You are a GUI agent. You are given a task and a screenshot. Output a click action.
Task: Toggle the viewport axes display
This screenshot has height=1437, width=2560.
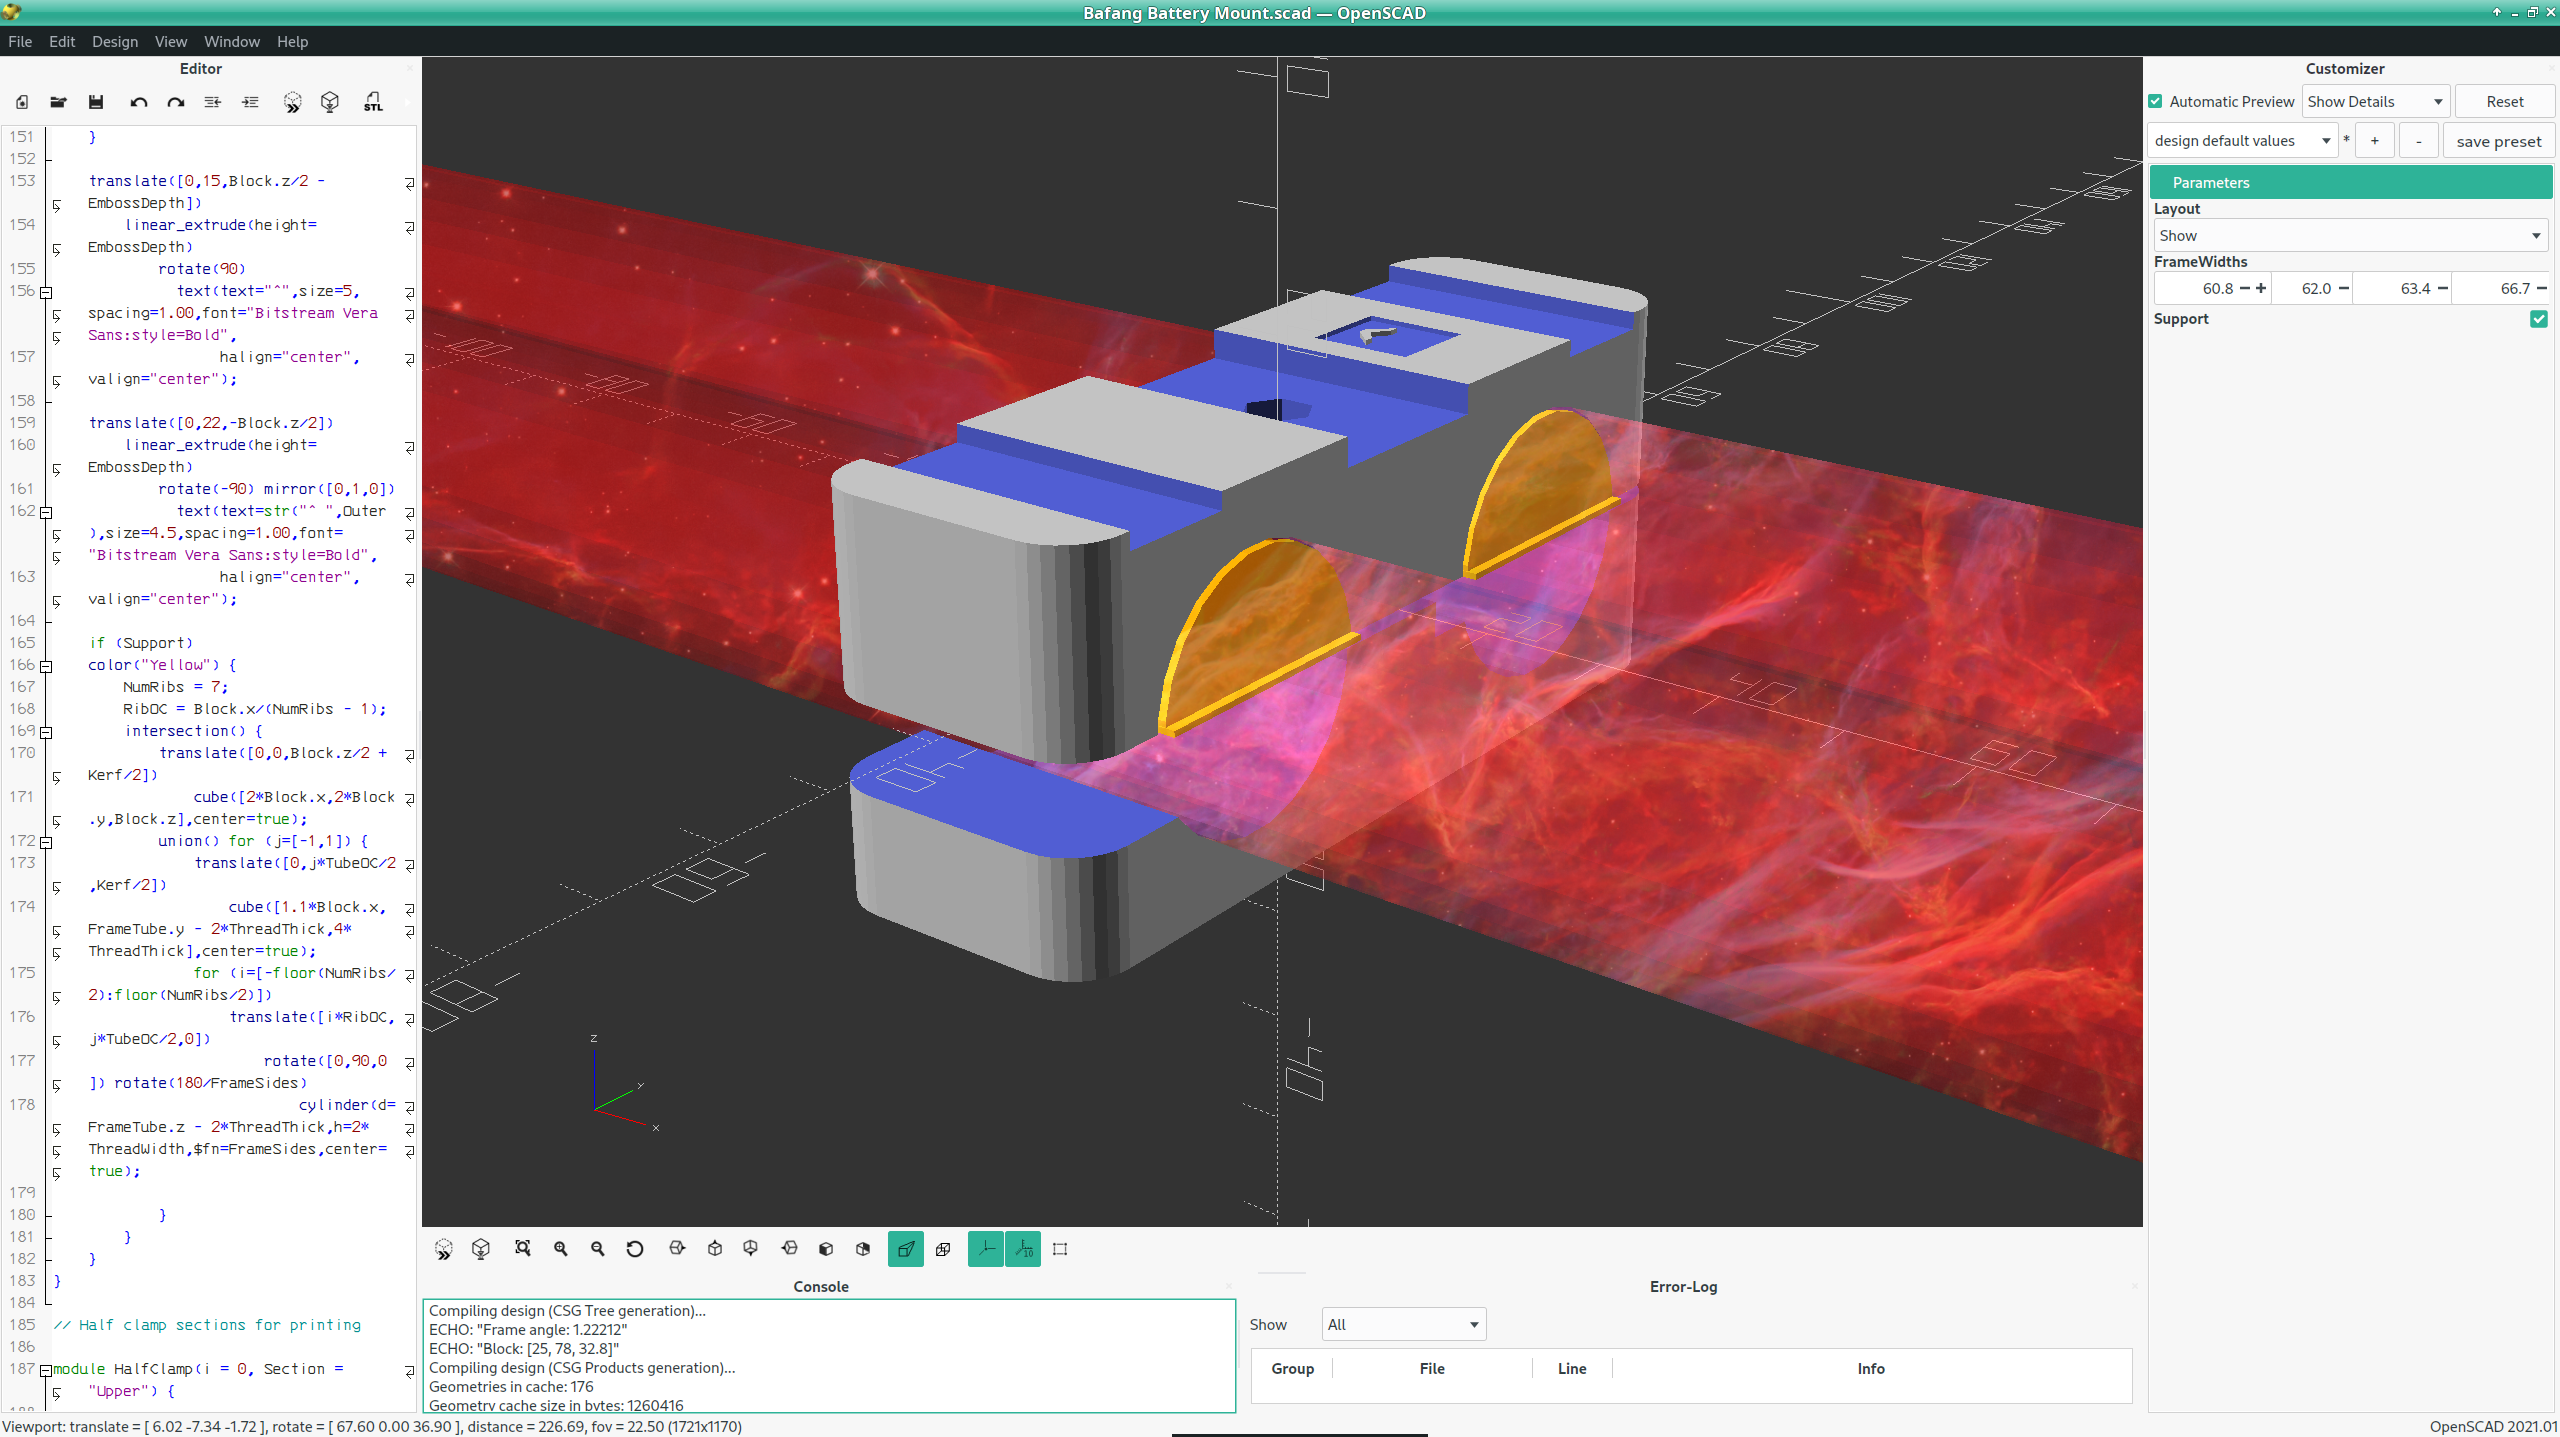pos(985,1249)
